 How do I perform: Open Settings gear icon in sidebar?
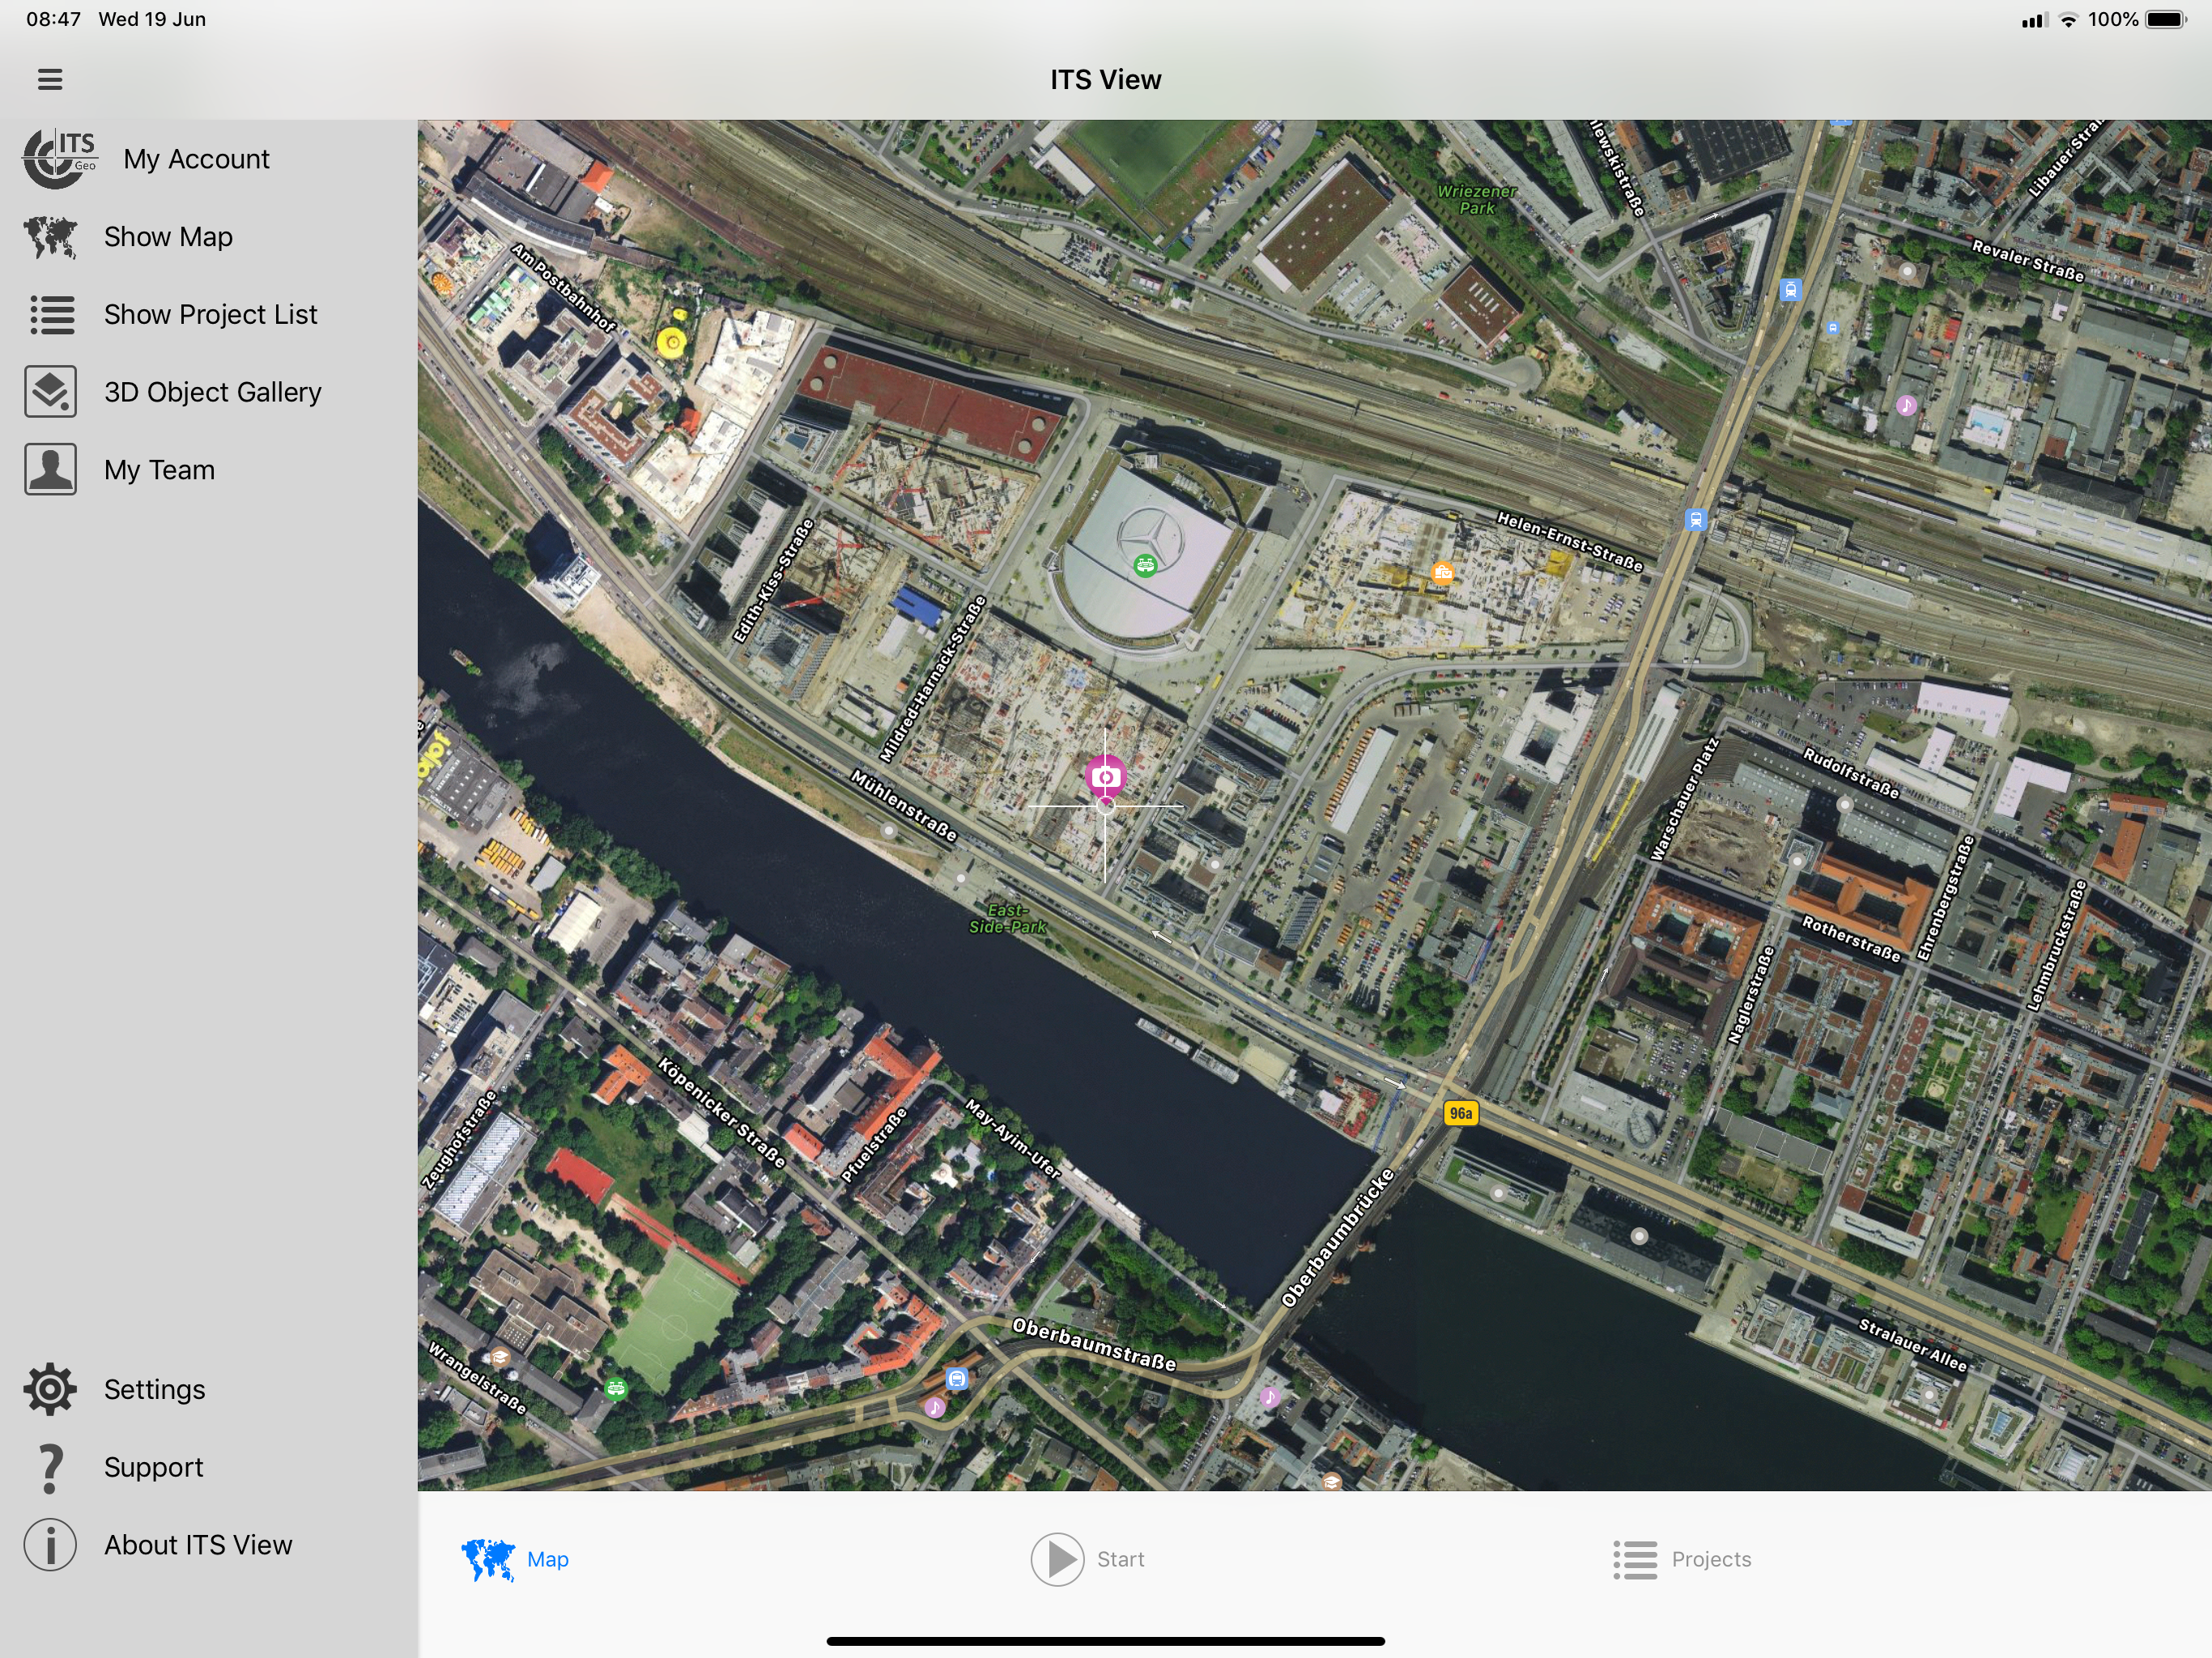pos(50,1389)
